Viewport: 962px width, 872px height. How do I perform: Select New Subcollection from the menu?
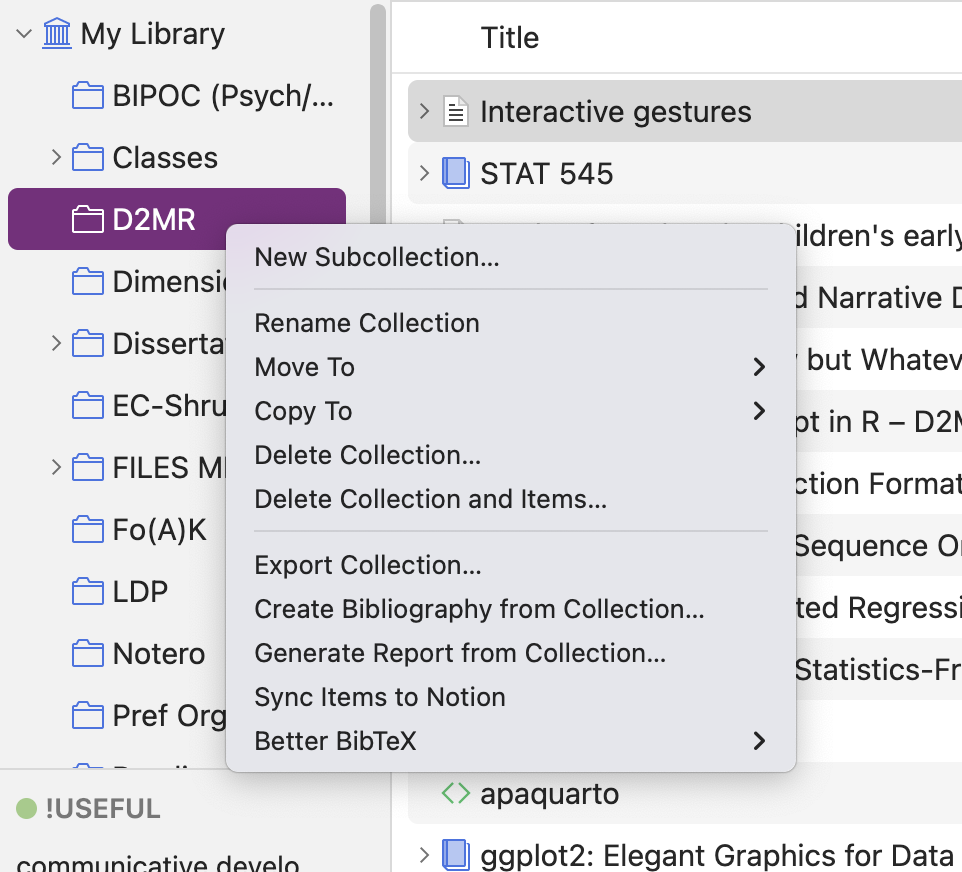[x=377, y=257]
